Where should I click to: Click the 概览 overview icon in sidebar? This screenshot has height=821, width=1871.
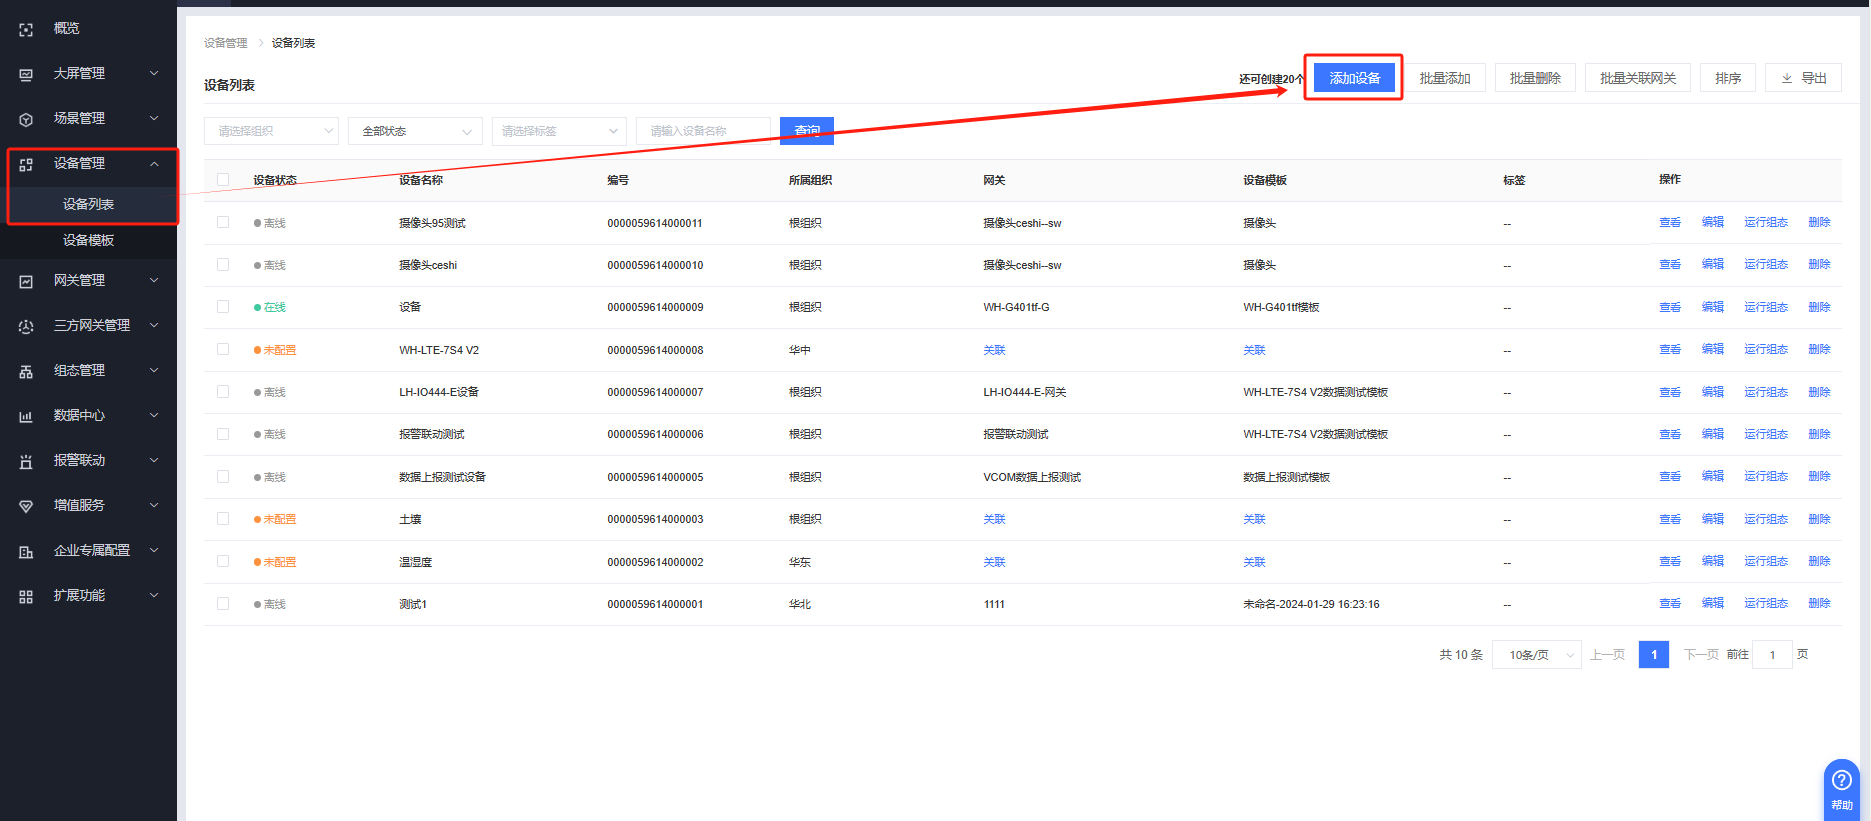(x=26, y=30)
